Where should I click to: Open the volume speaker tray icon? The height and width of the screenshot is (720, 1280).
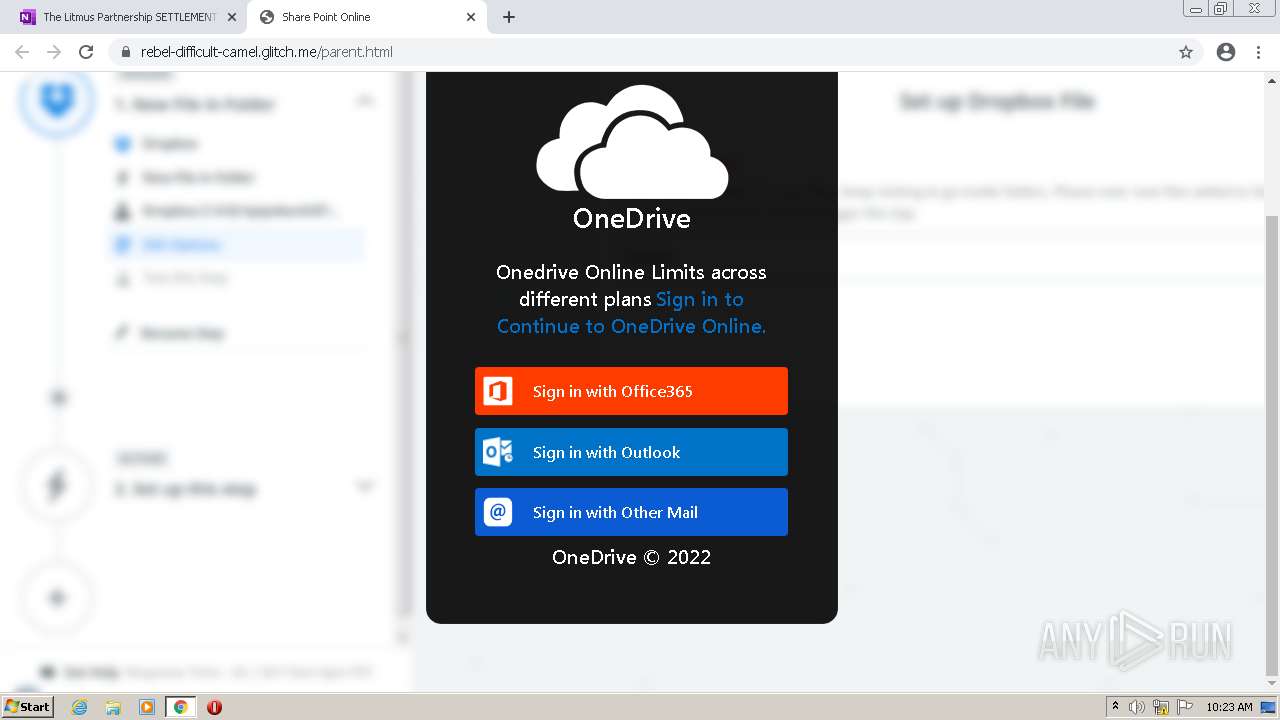click(1137, 707)
